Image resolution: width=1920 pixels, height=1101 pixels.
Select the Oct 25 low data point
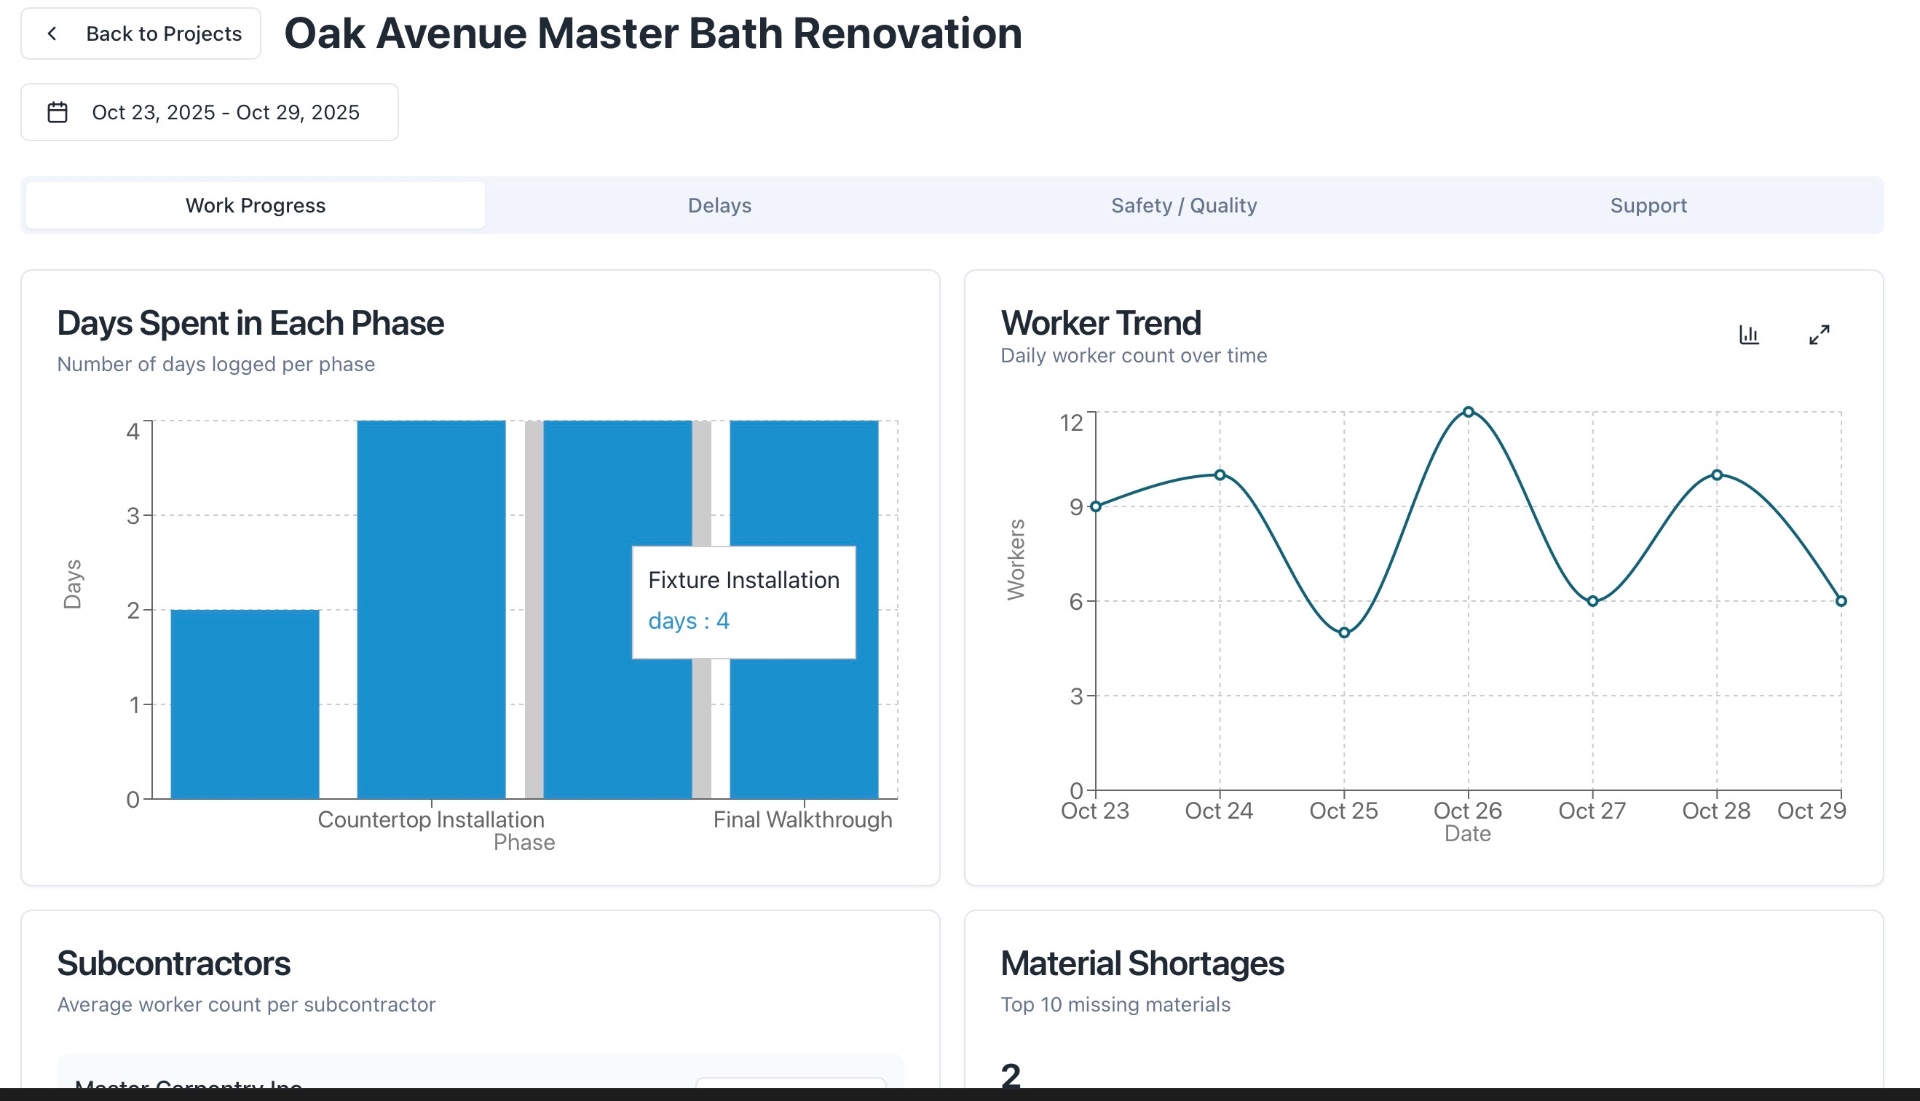pos(1344,633)
